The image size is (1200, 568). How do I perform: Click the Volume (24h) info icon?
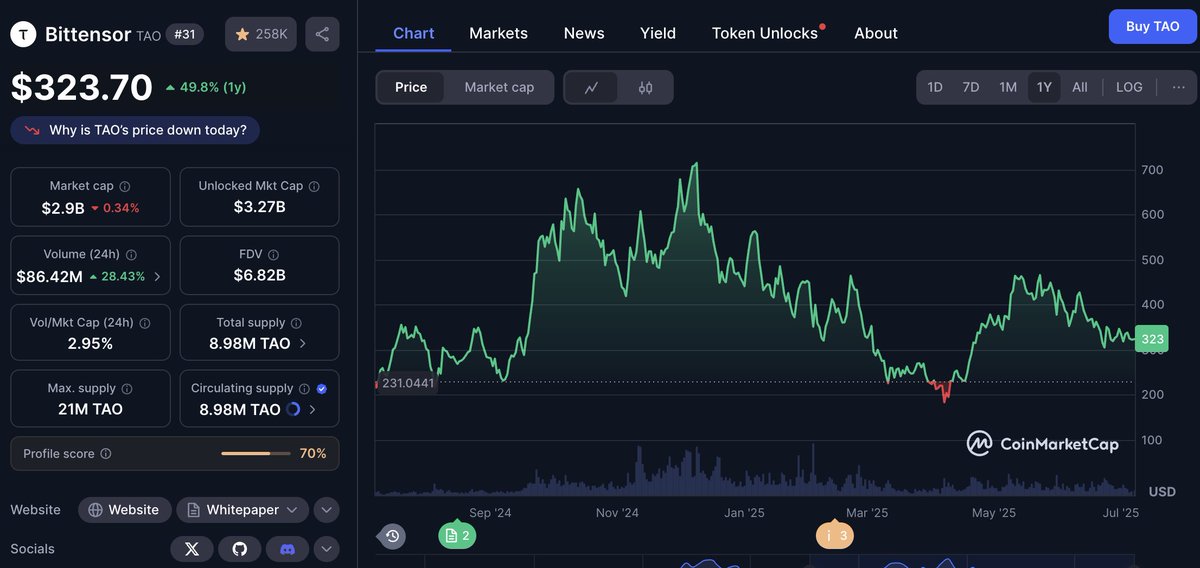coord(132,255)
